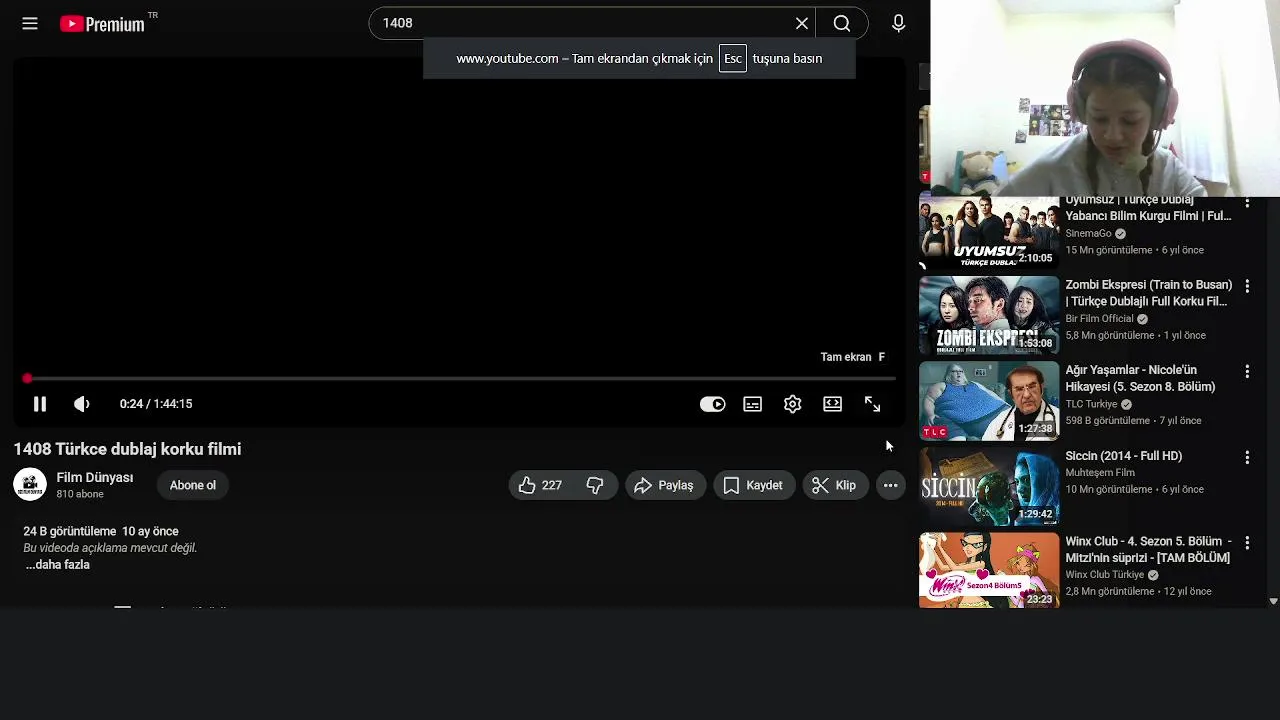Start voice search with microphone icon

coord(898,23)
